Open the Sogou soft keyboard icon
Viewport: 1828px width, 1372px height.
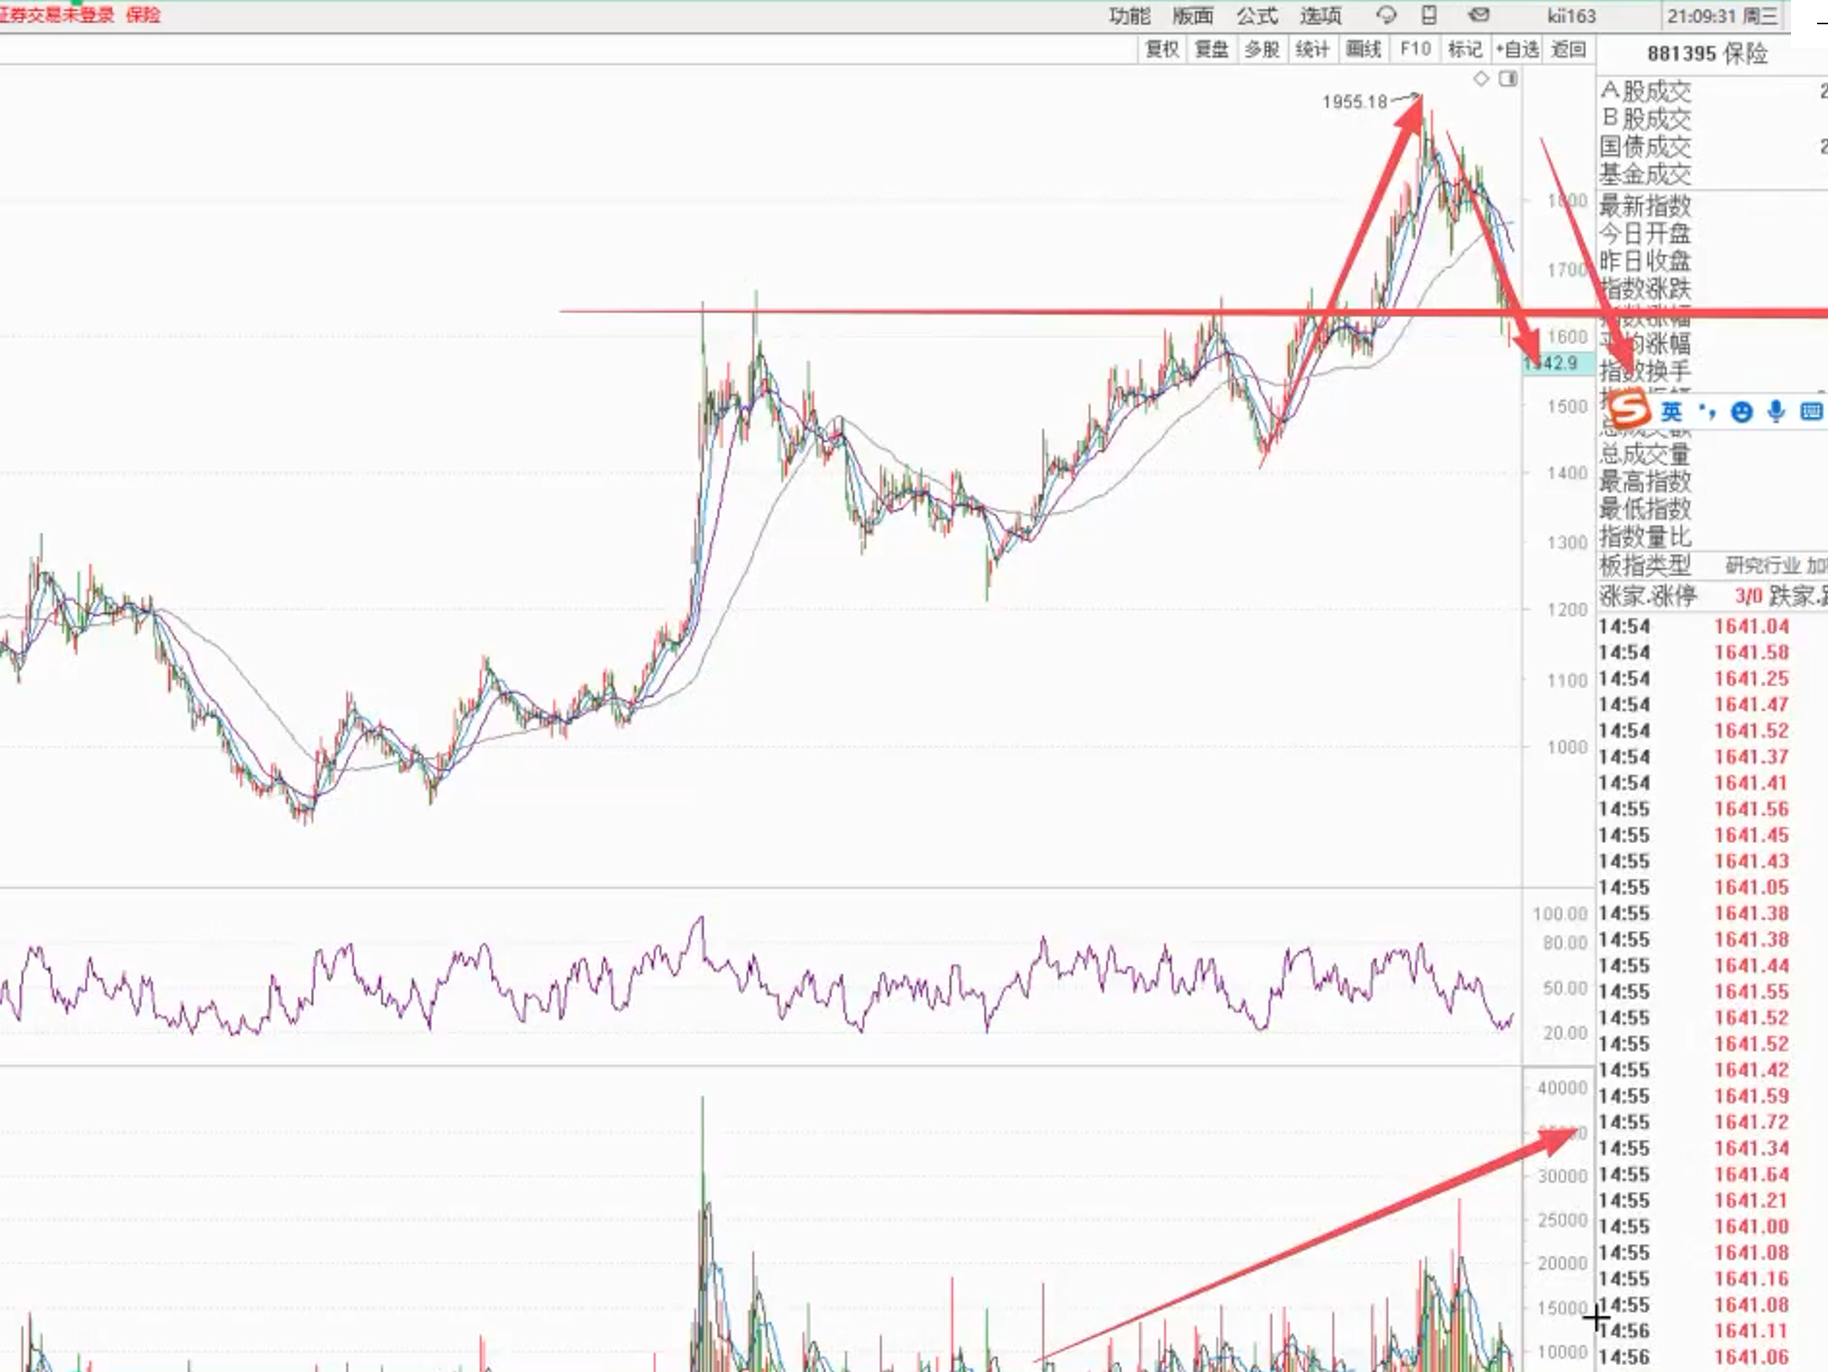[1811, 412]
